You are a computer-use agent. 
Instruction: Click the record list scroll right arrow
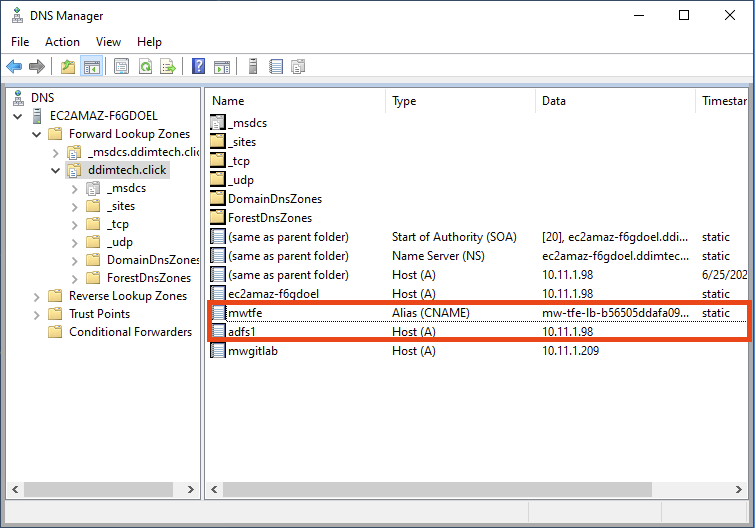click(x=739, y=489)
